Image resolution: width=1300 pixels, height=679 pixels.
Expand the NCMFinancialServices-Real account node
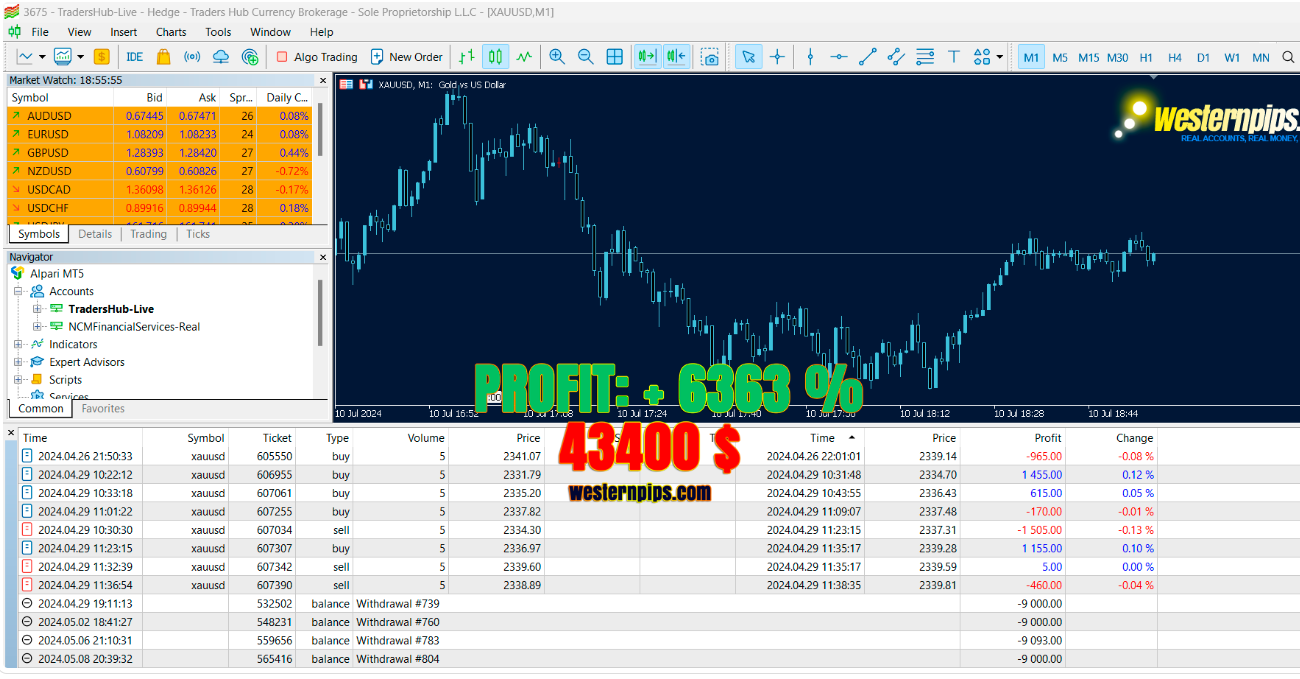coord(37,327)
